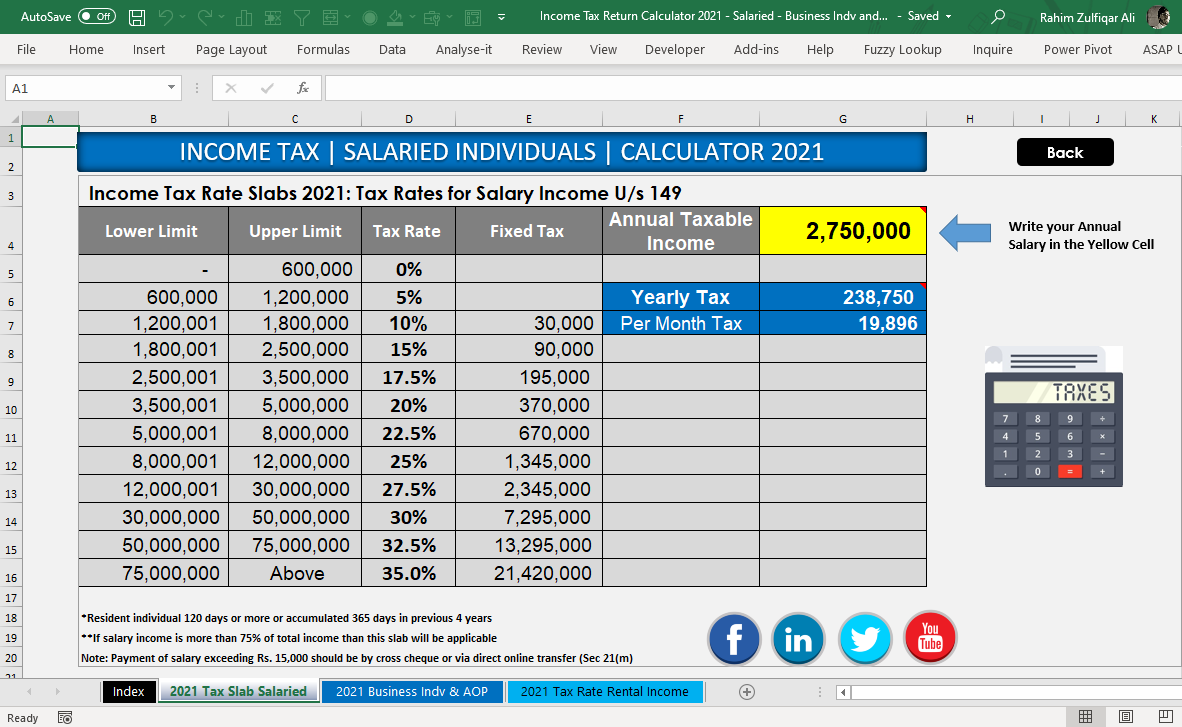Viewport: 1182px width, 727px height.
Task: Switch to Page Break Preview icon
Action: pyautogui.click(x=1165, y=716)
